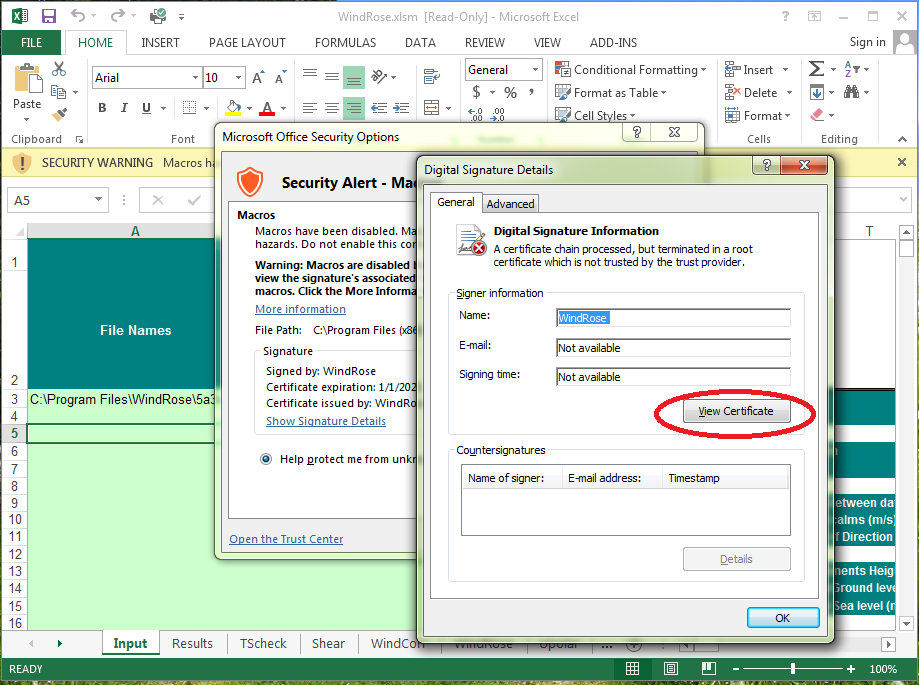Adjust the zoom slider handle
This screenshot has height=685, width=919.
click(792, 669)
